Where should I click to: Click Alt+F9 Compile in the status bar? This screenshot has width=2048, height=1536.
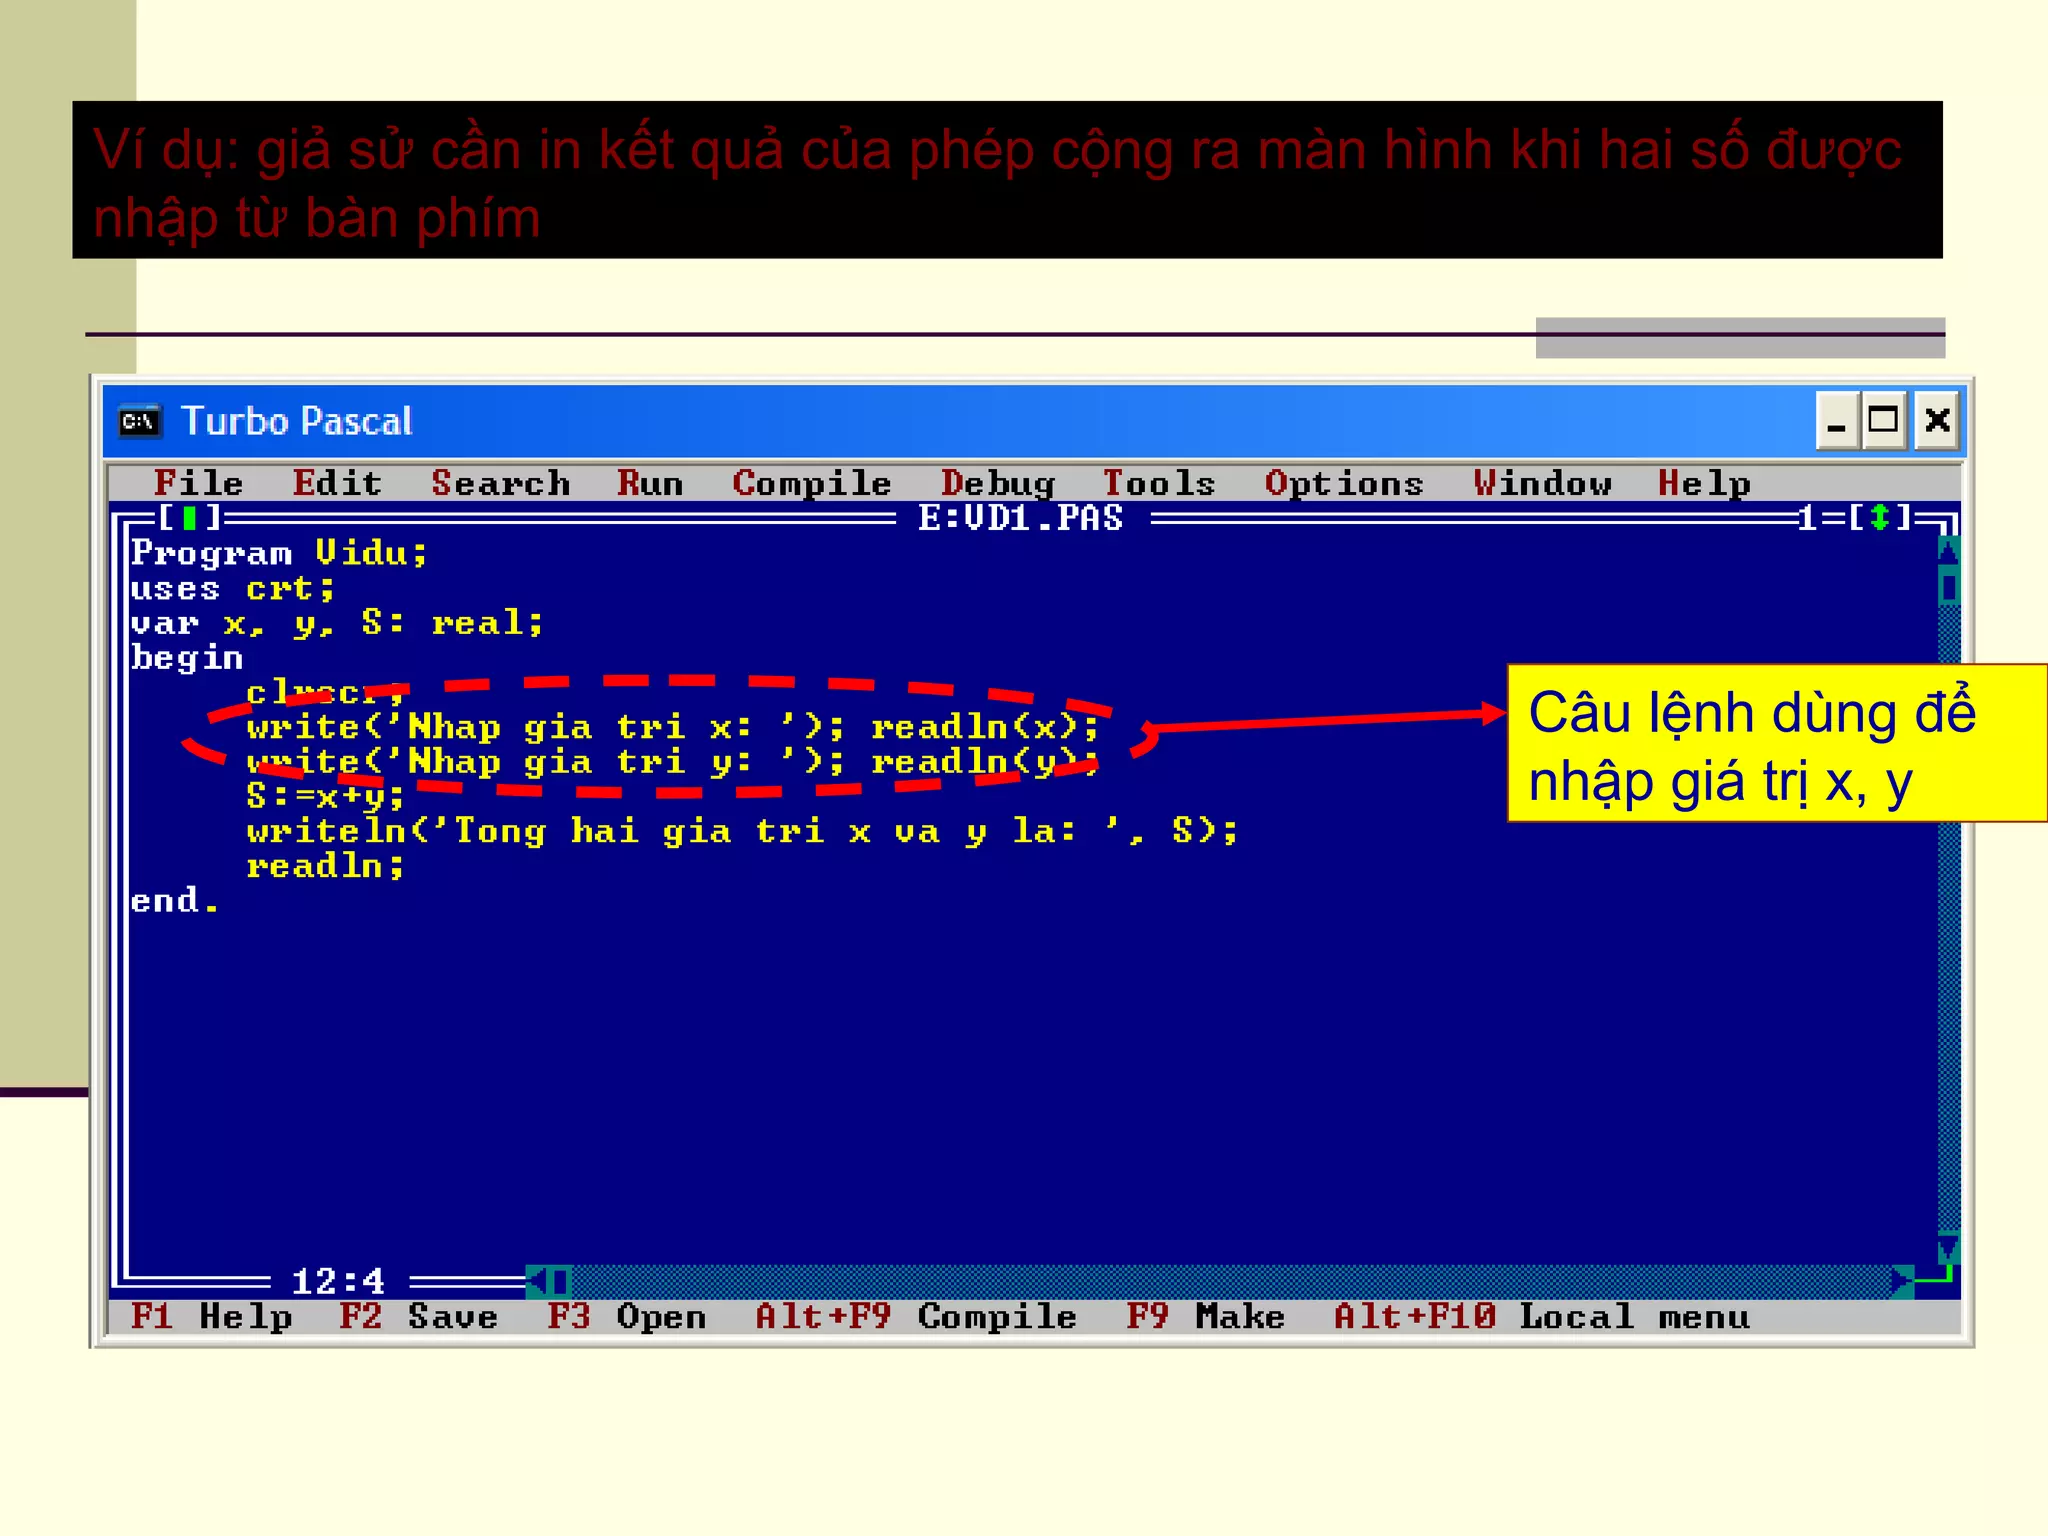pyautogui.click(x=915, y=1317)
